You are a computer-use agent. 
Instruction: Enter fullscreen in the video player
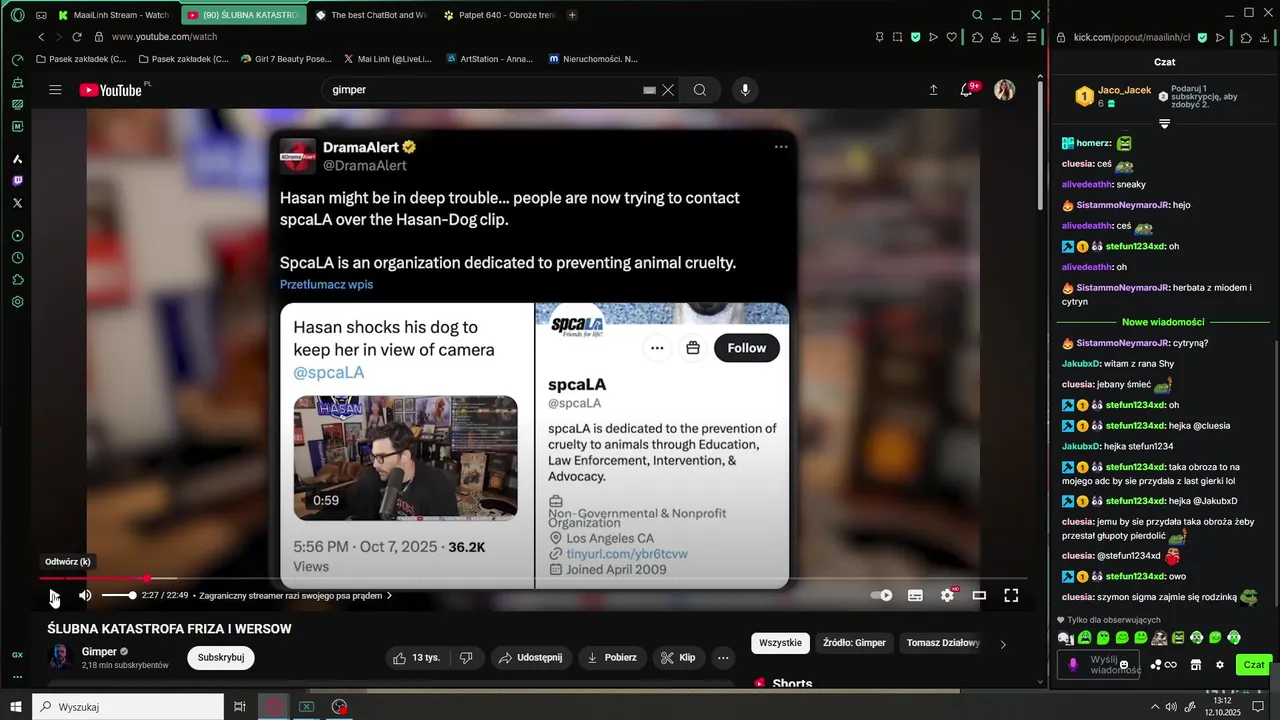pyautogui.click(x=1011, y=595)
